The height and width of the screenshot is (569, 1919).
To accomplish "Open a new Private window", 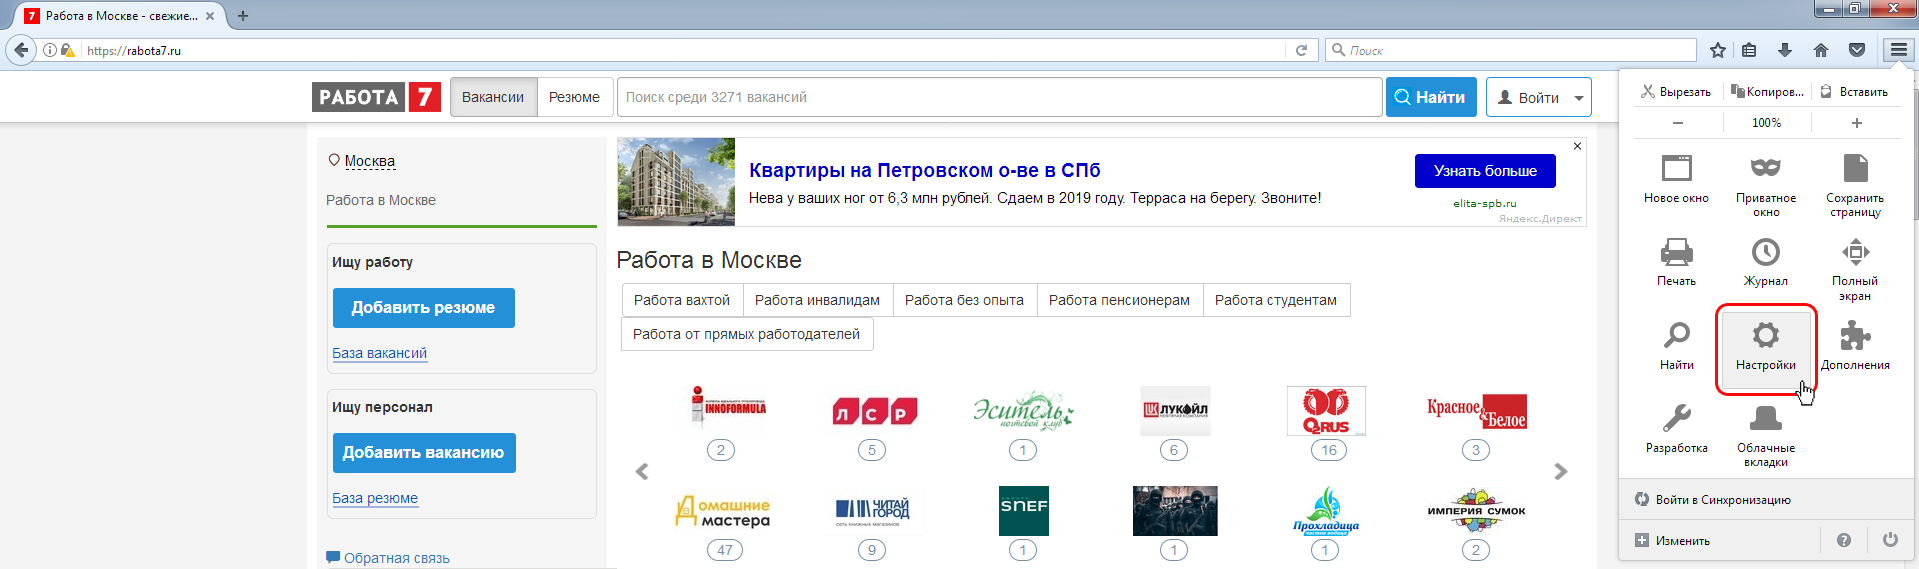I will (x=1765, y=183).
